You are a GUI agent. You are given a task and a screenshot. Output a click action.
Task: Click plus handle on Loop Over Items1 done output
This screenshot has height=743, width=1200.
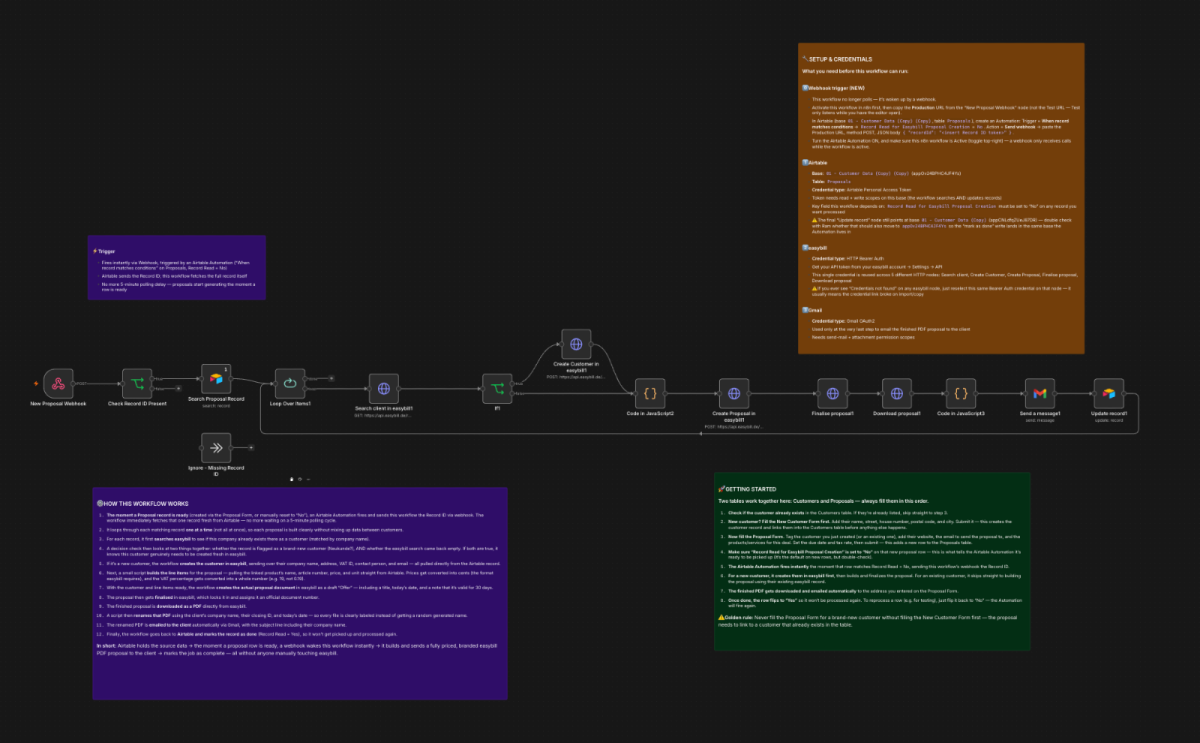(333, 379)
